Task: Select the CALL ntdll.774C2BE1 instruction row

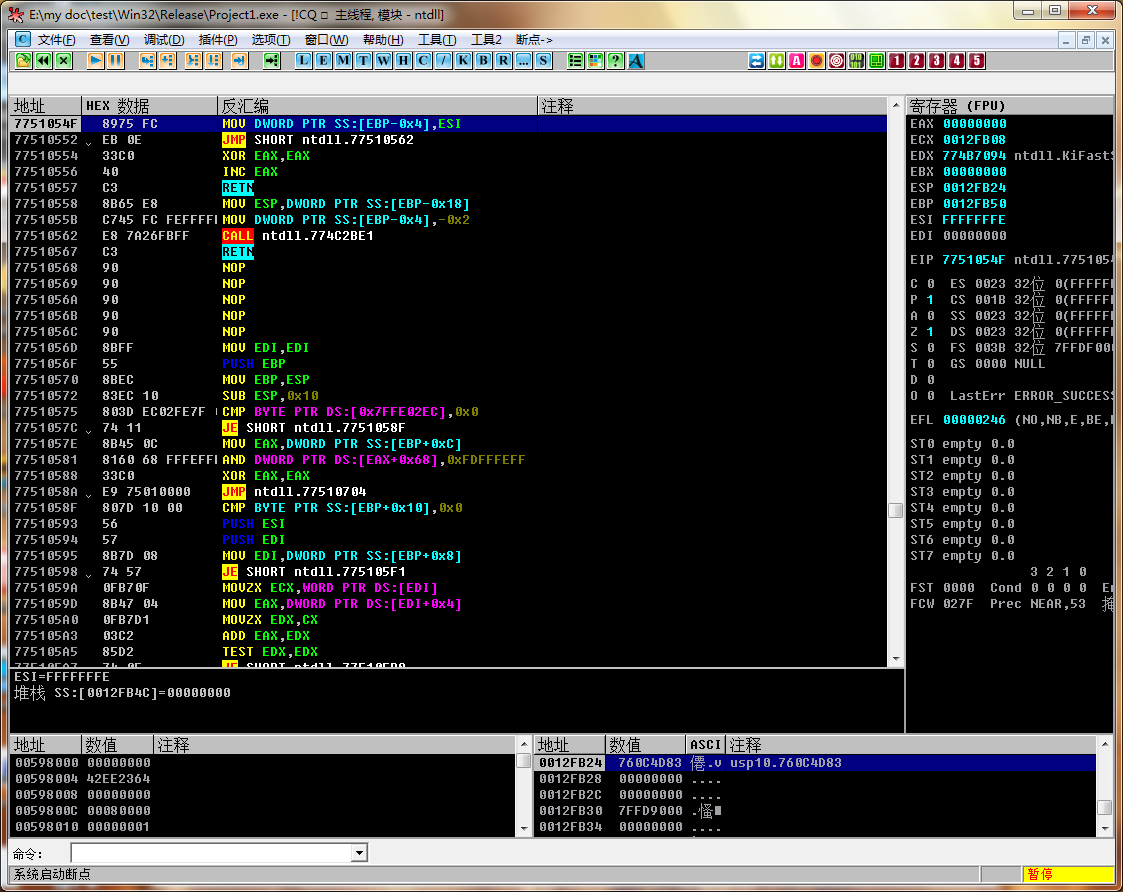Action: pos(449,236)
